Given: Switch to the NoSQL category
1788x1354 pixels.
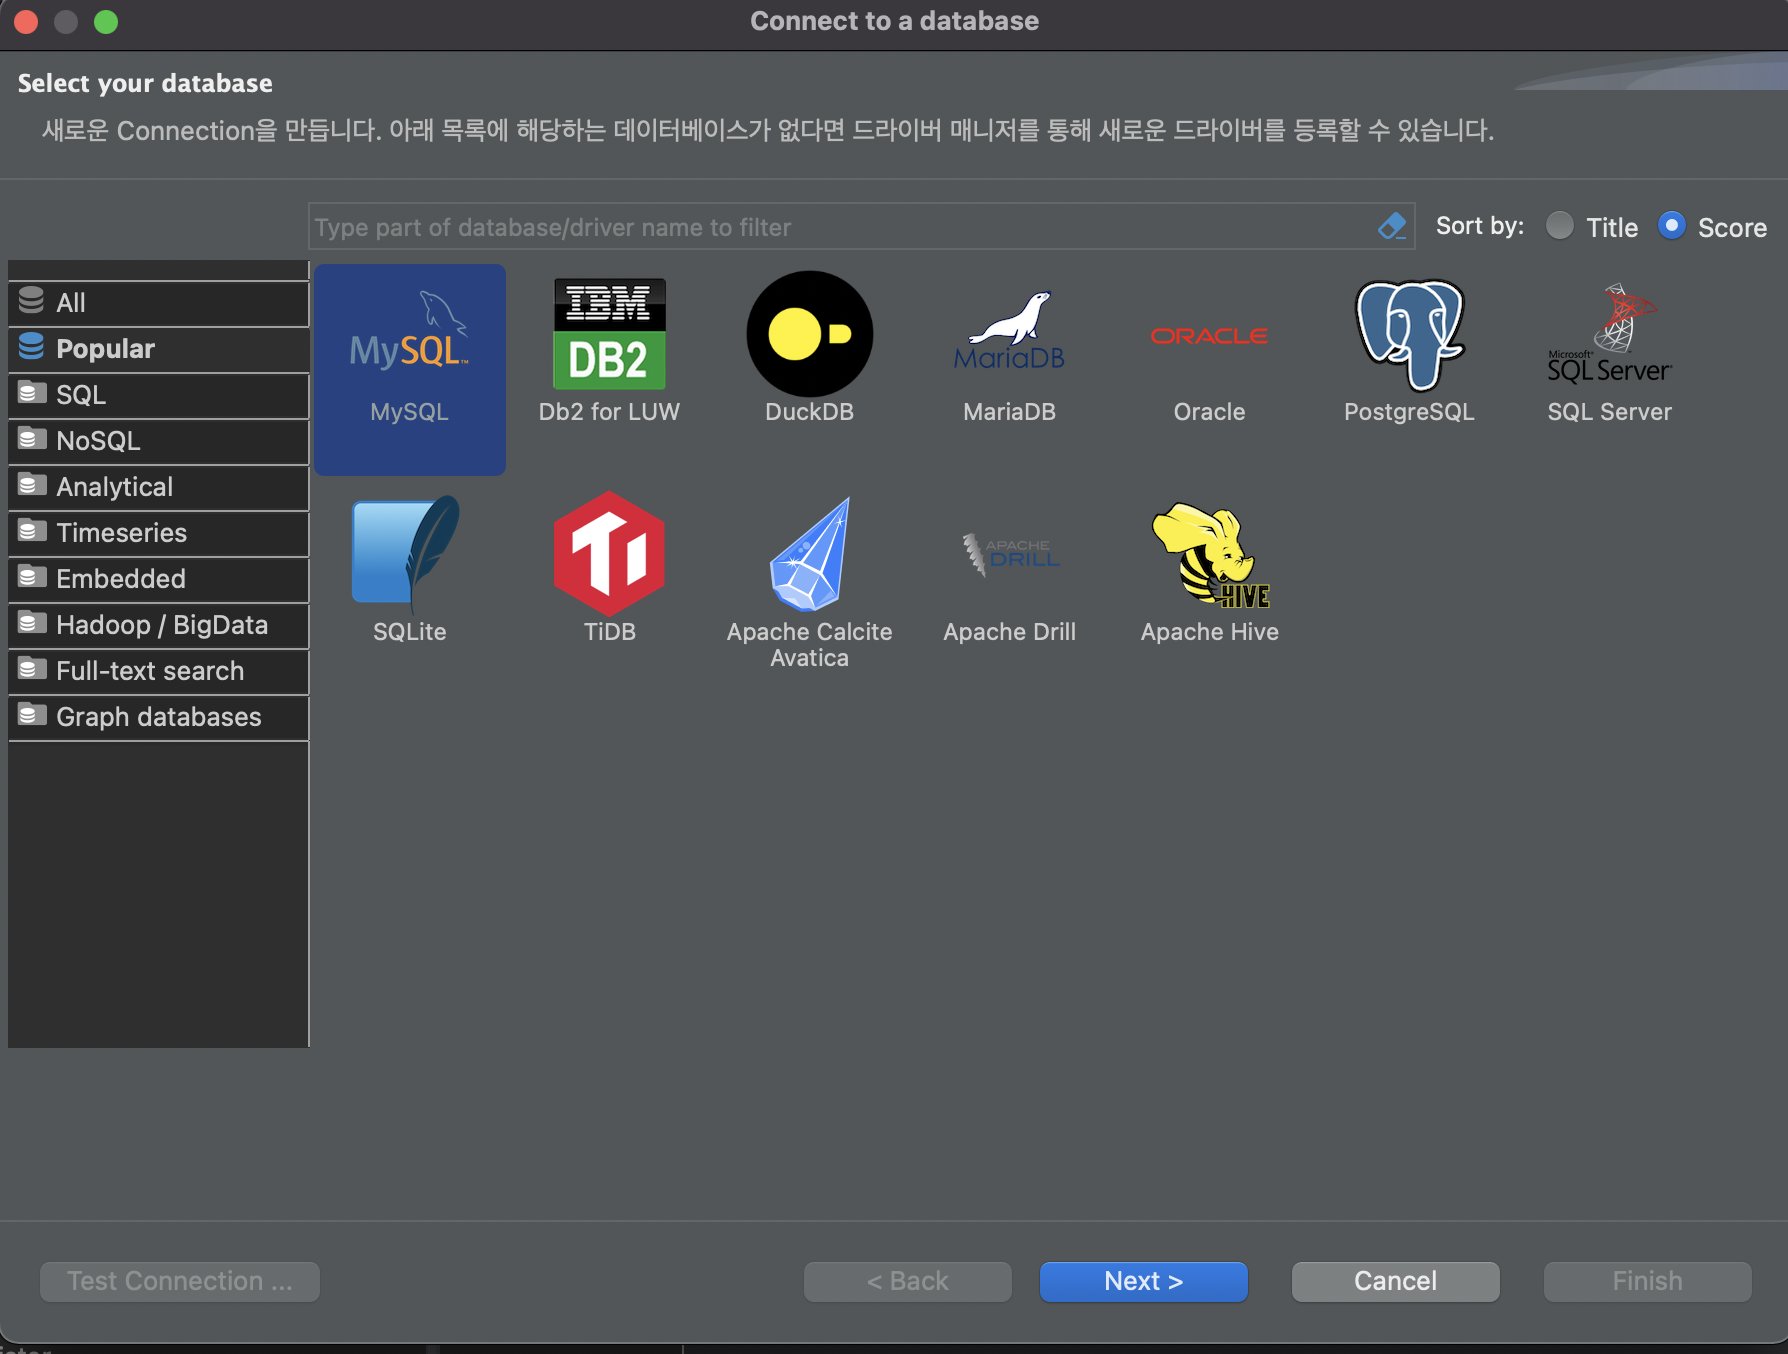Looking at the screenshot, I should (159, 441).
